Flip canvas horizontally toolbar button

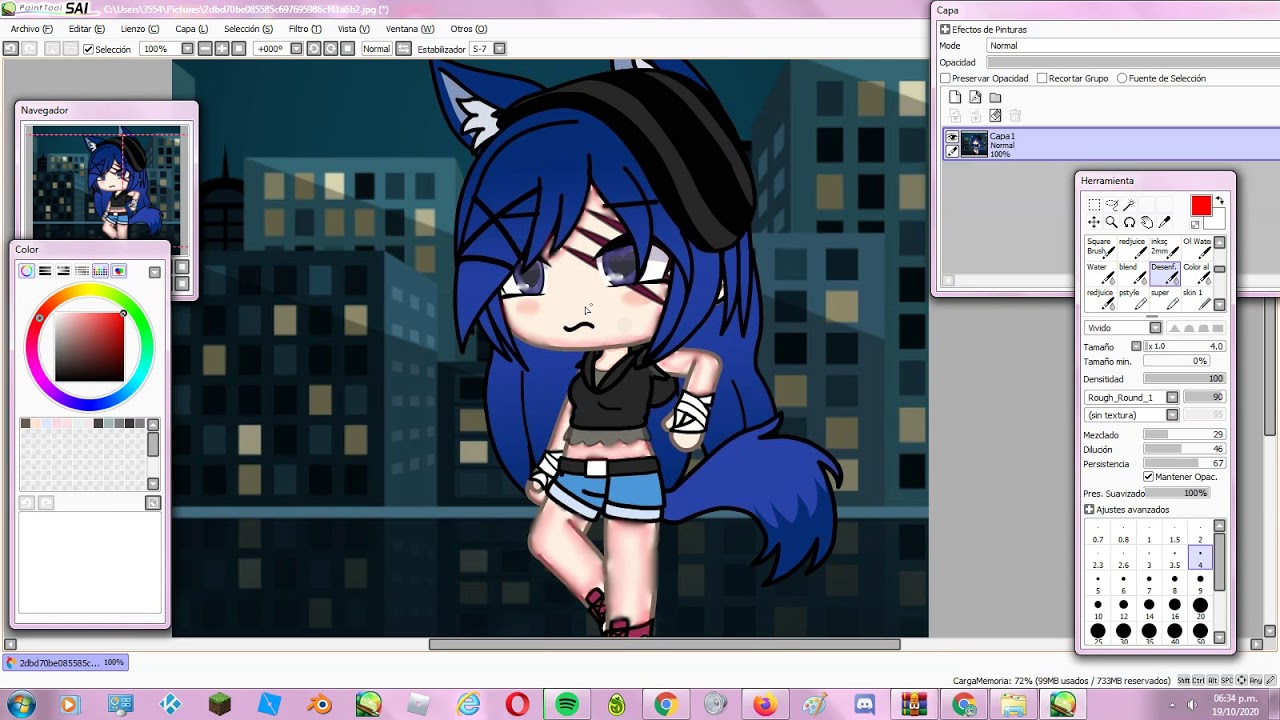point(403,49)
